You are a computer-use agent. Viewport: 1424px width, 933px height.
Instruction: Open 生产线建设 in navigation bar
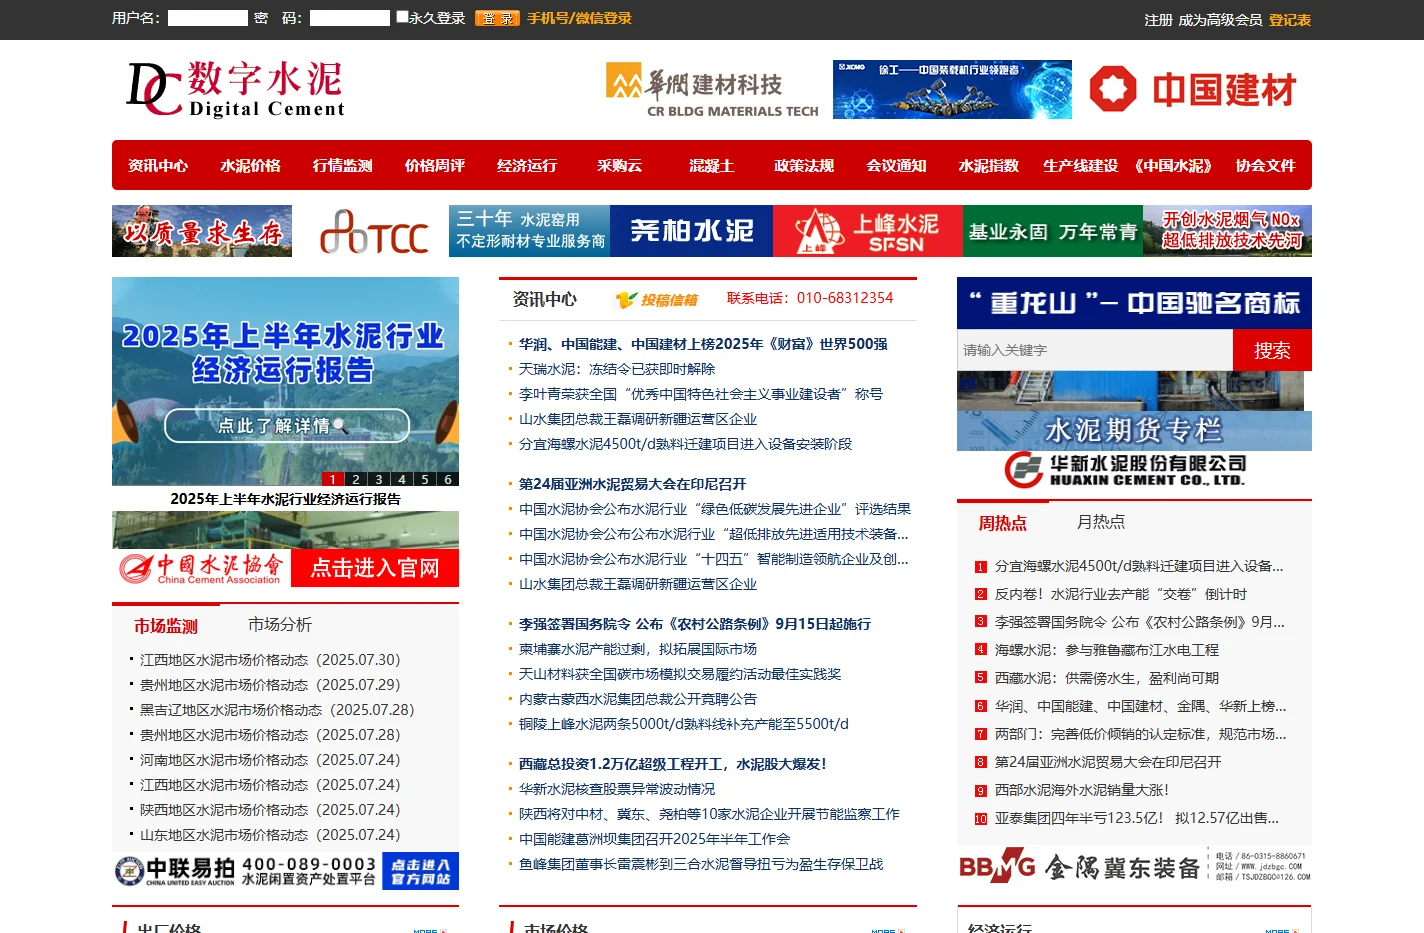[x=1080, y=165]
